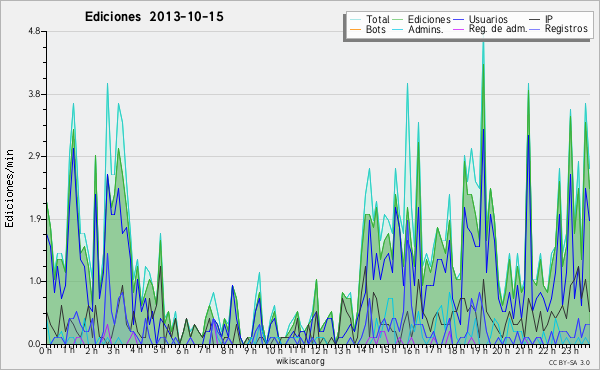Click the Bots legend label
Viewport: 600px width, 370px height.
[x=376, y=29]
